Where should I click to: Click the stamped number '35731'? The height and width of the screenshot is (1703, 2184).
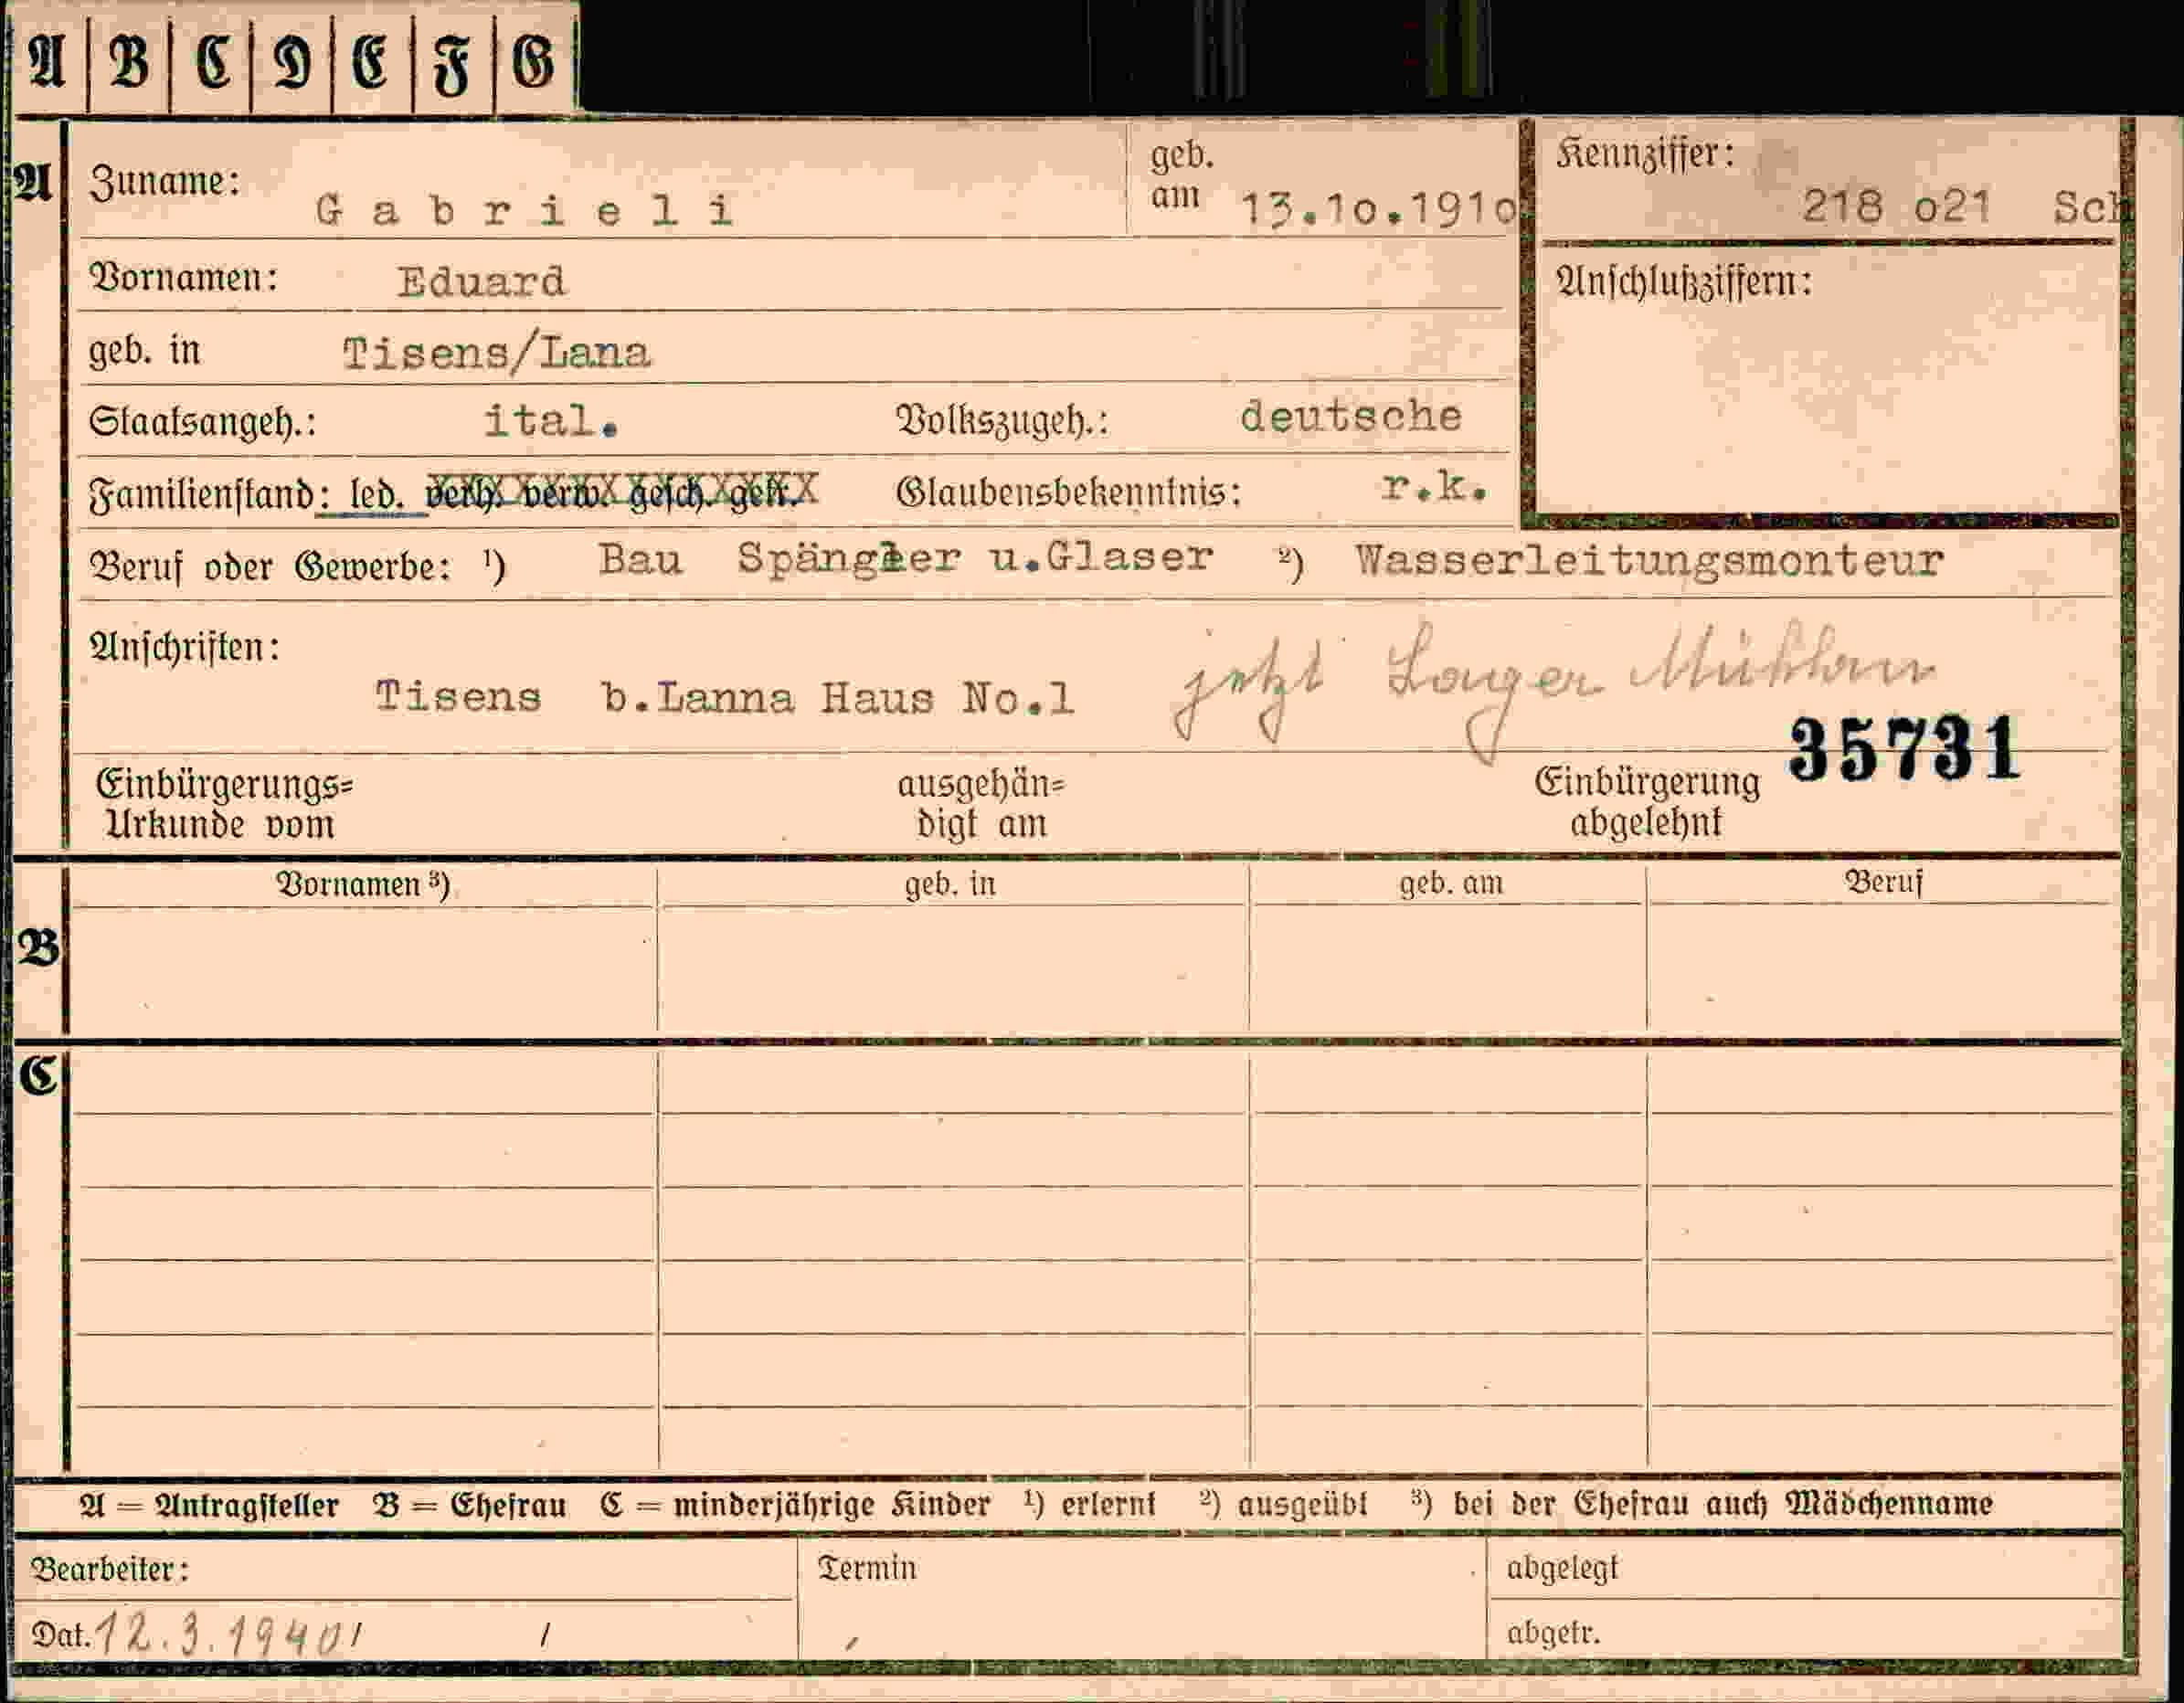[x=1905, y=749]
